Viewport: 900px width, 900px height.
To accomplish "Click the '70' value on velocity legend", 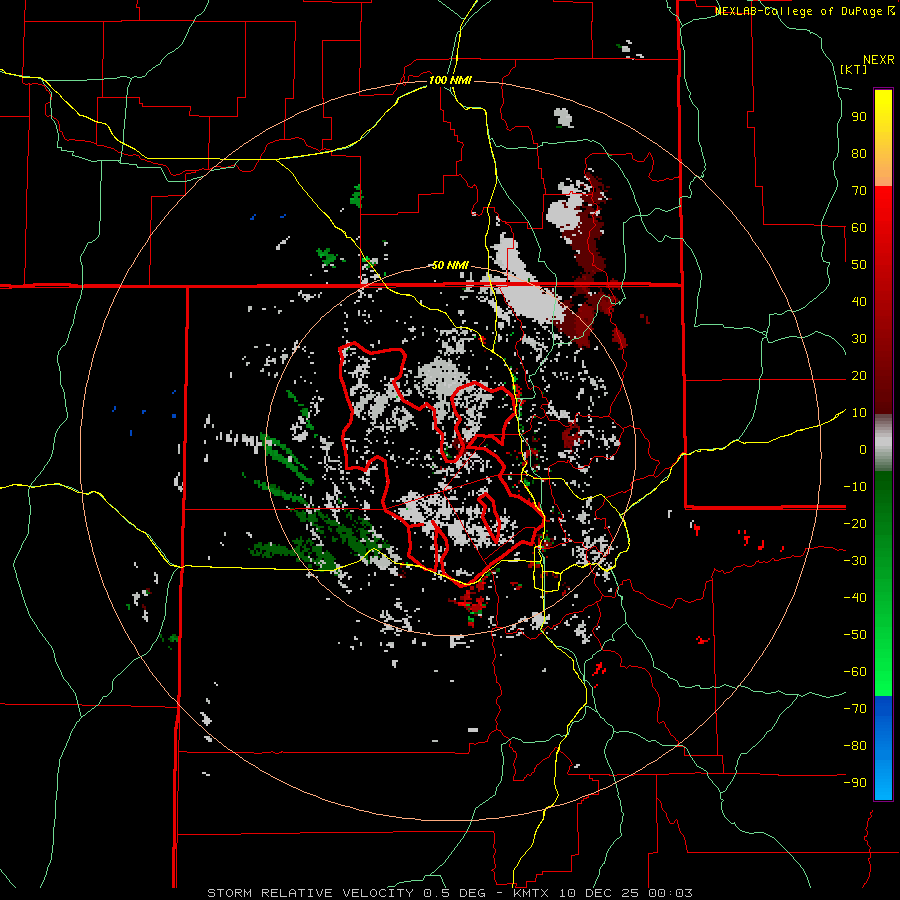I will point(859,191).
